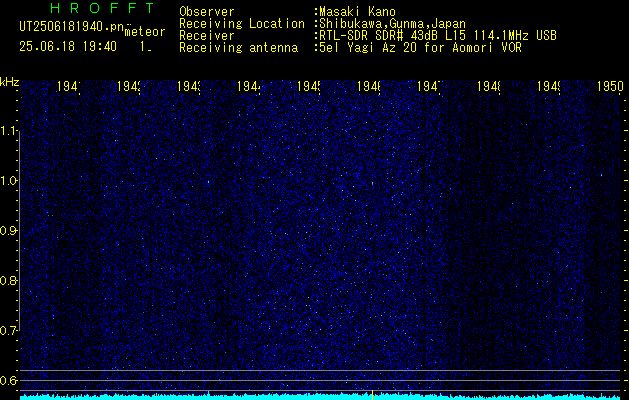Click the date-time '25.06.18 19:40'
This screenshot has height=400, width=629.
[x=68, y=47]
